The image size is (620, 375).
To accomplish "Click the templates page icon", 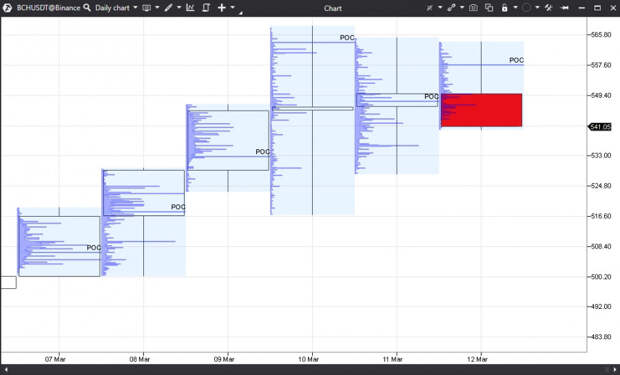I will coord(206,8).
